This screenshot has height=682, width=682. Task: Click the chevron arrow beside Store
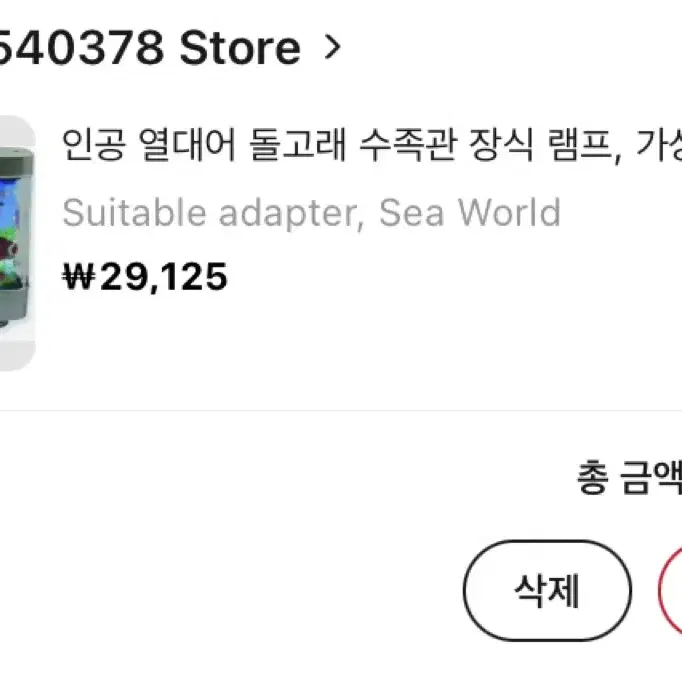coord(333,47)
